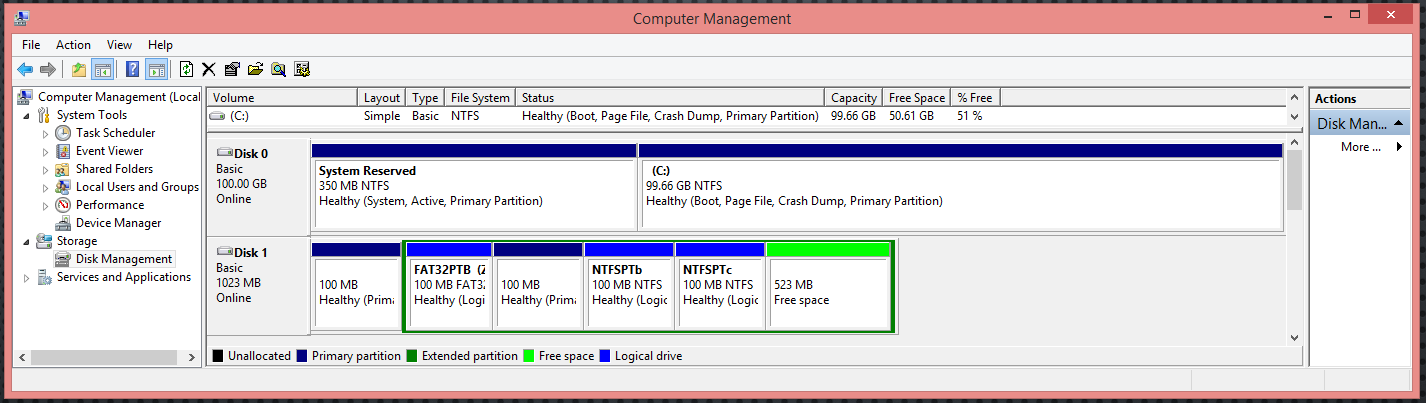Select the NTFSPTb logical drive partition

tap(628, 284)
